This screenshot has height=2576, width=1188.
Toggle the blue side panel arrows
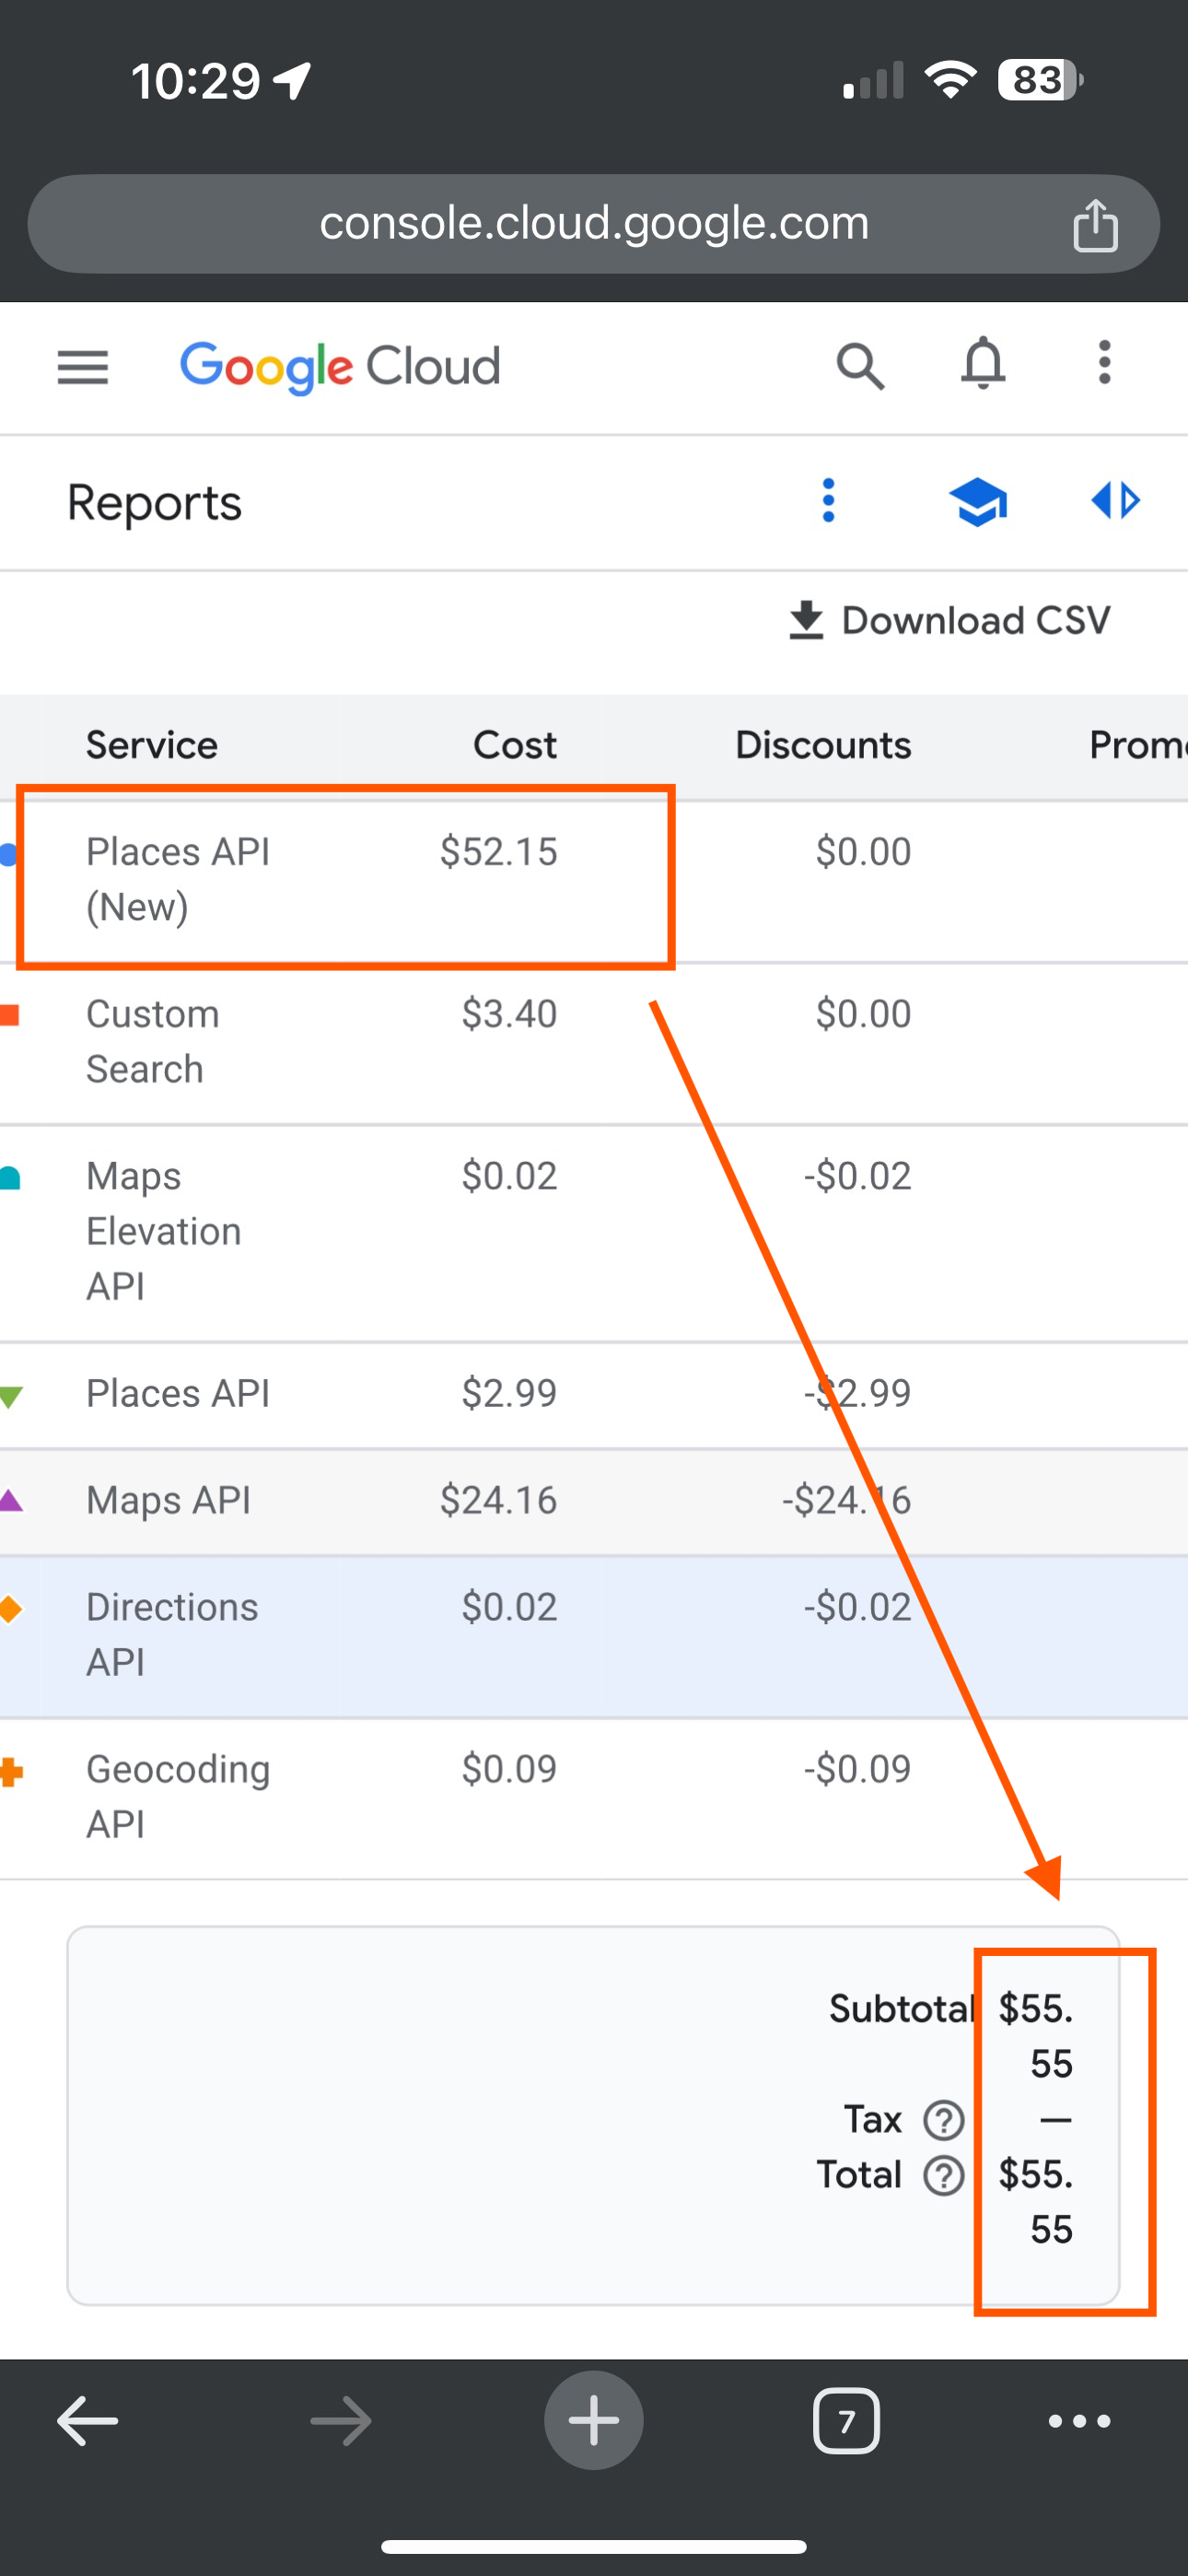click(x=1115, y=500)
